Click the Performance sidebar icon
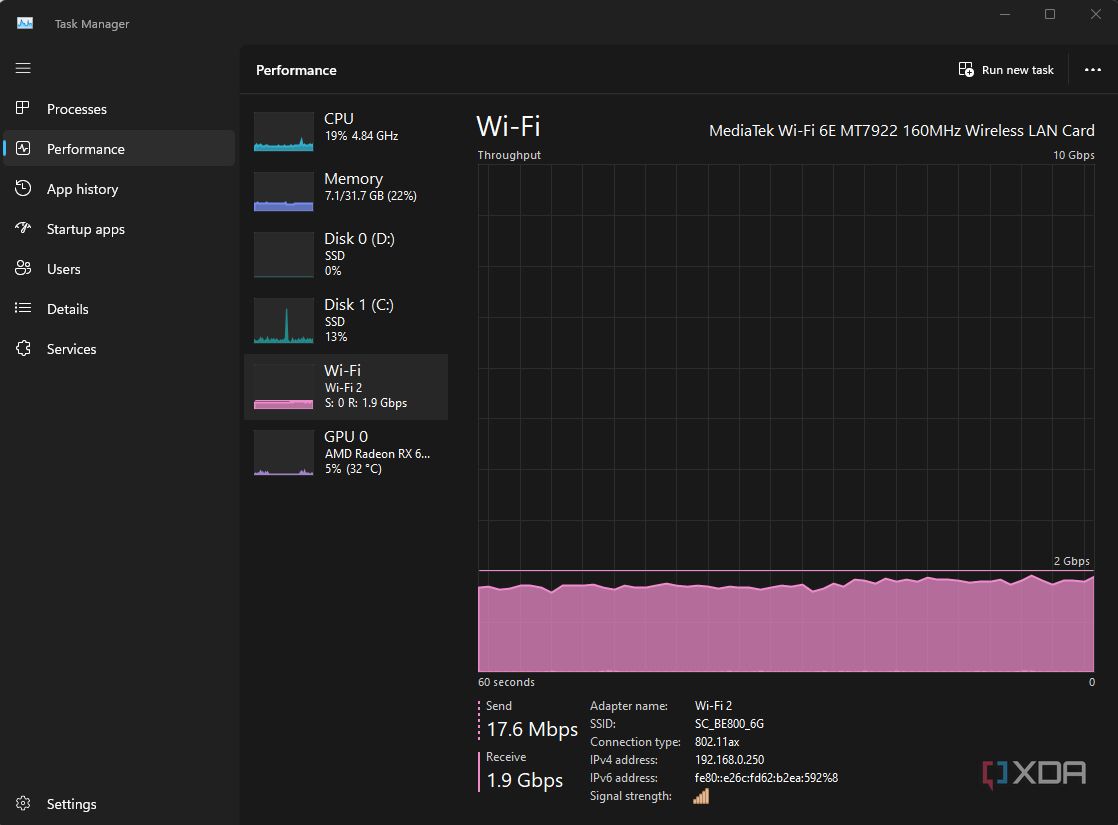The width and height of the screenshot is (1118, 825). [x=23, y=148]
